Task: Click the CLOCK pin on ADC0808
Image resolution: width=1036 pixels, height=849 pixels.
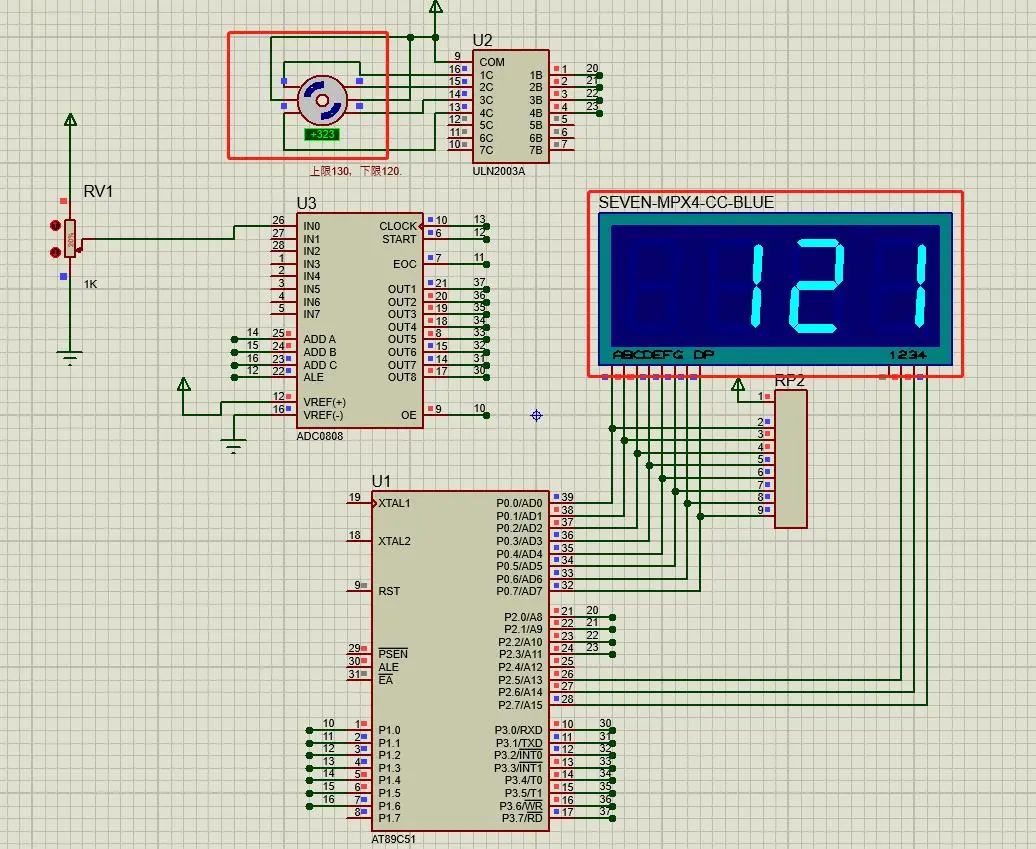Action: (398, 226)
